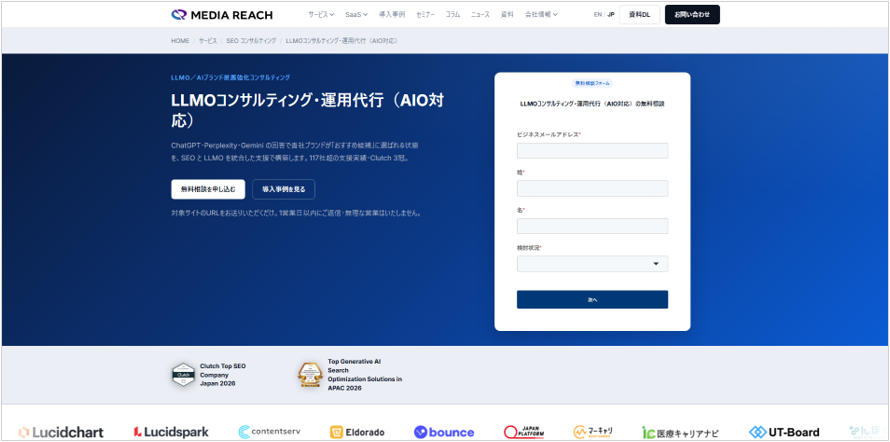Click the LLMOコンサルティング・運用代行 main heading
Image resolution: width=890 pixels, height=442 pixels.
click(308, 110)
